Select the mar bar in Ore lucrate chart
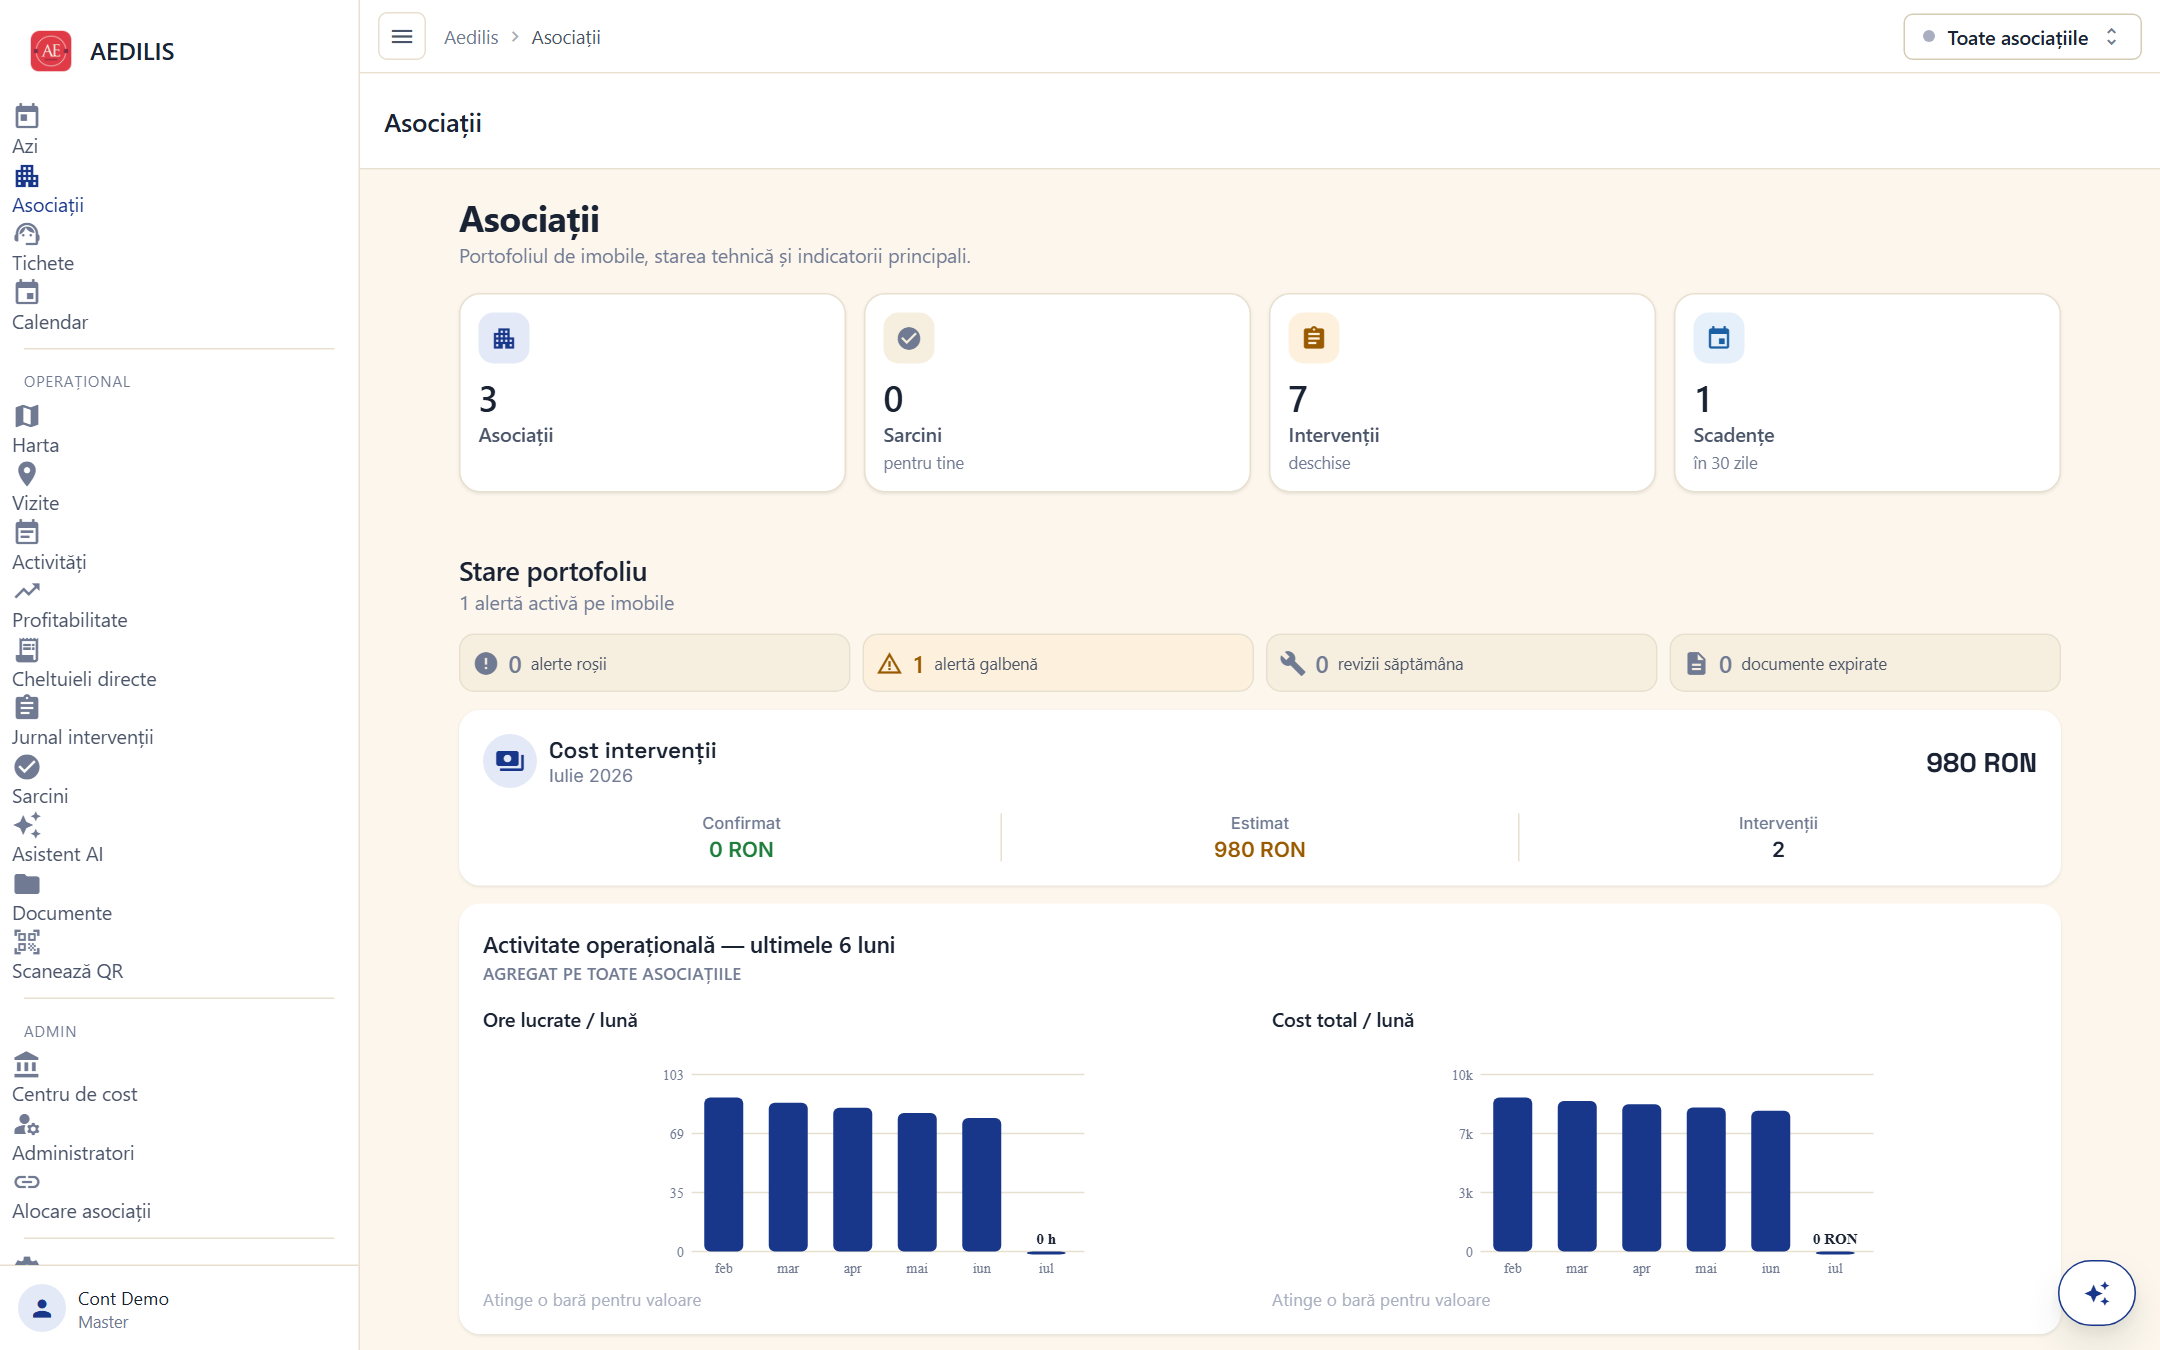The width and height of the screenshot is (2160, 1350). click(788, 1176)
